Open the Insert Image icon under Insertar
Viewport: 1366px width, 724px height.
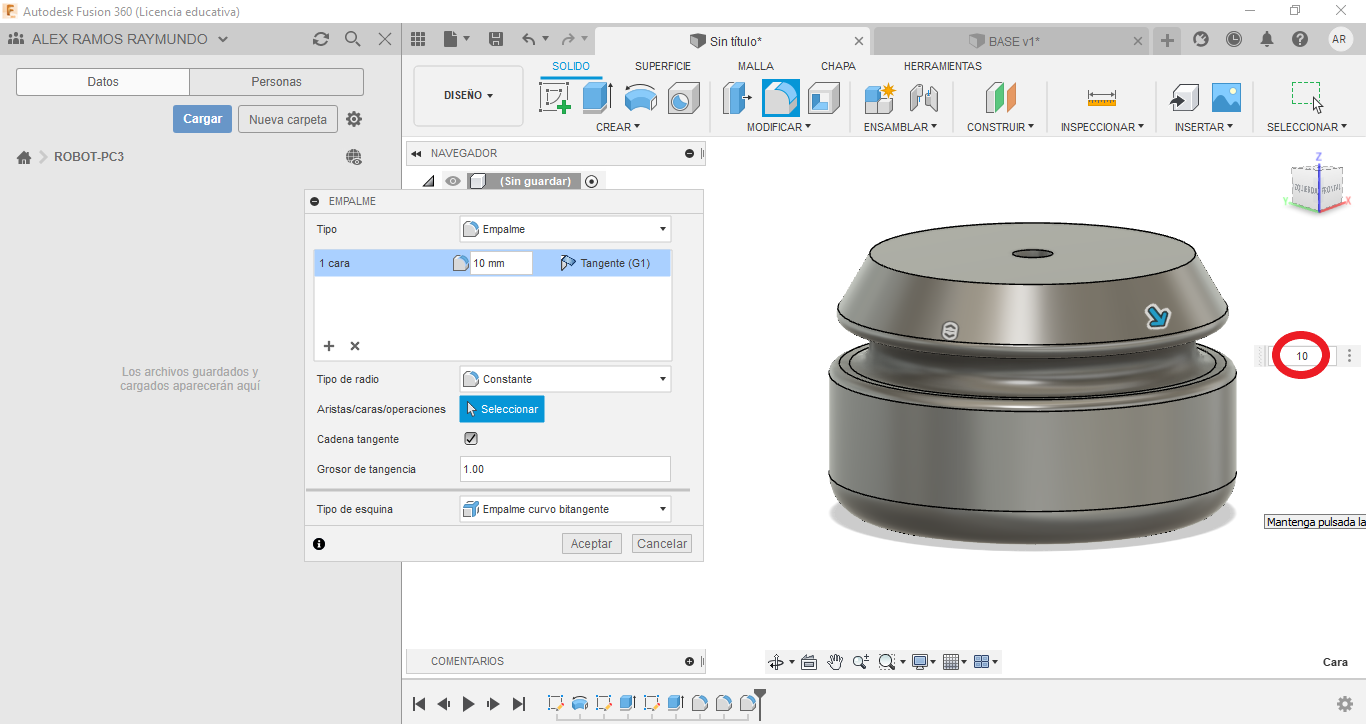click(1226, 98)
